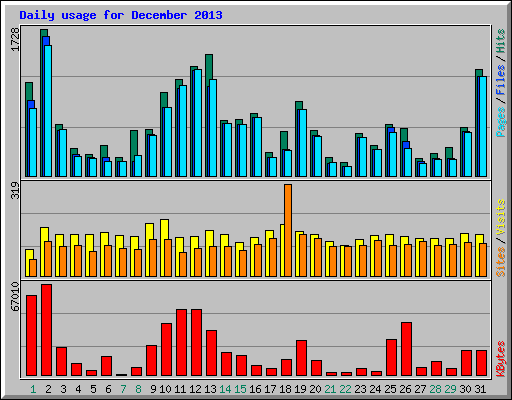Image resolution: width=512 pixels, height=400 pixels.
Task: Click day label '13' on x-axis
Action: coord(210,389)
